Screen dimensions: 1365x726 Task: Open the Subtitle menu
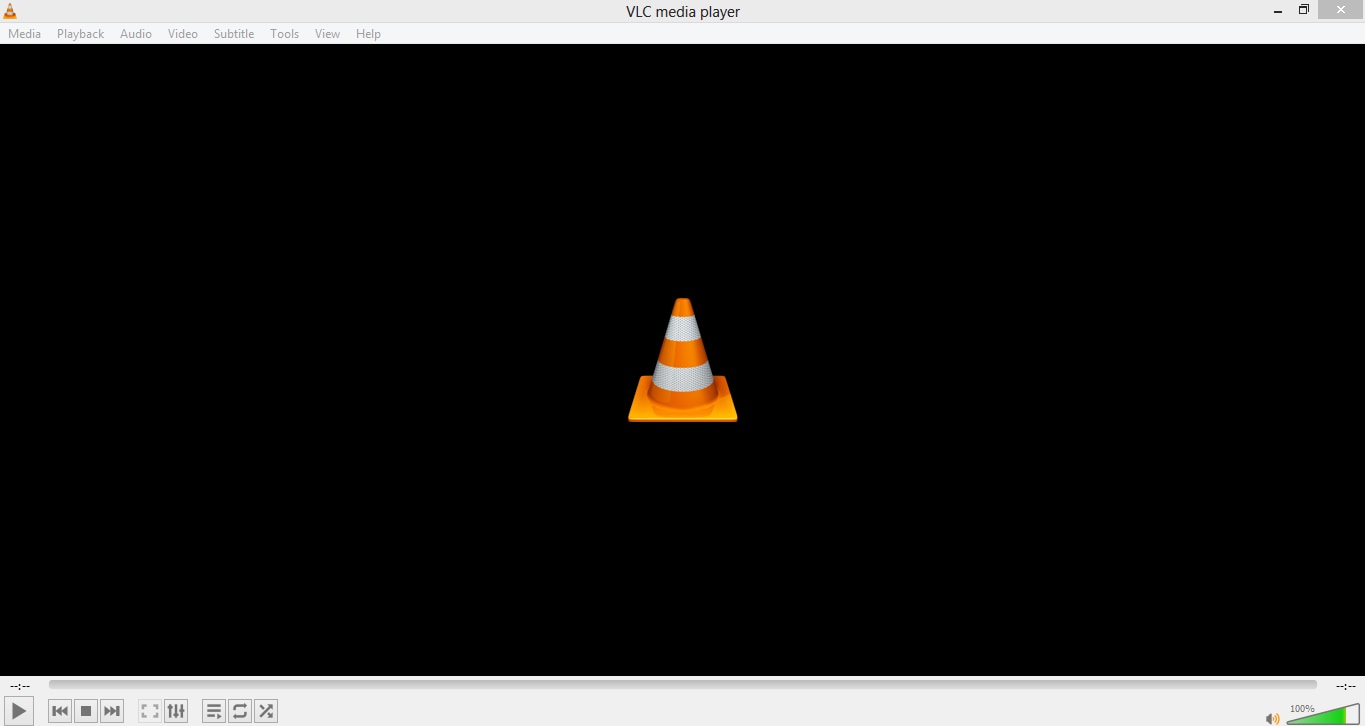click(x=234, y=34)
